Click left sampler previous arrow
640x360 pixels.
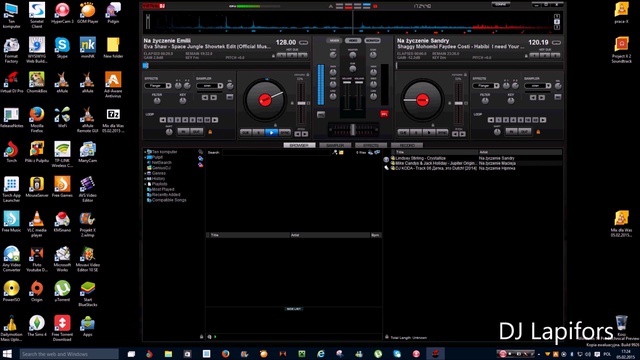pos(205,98)
